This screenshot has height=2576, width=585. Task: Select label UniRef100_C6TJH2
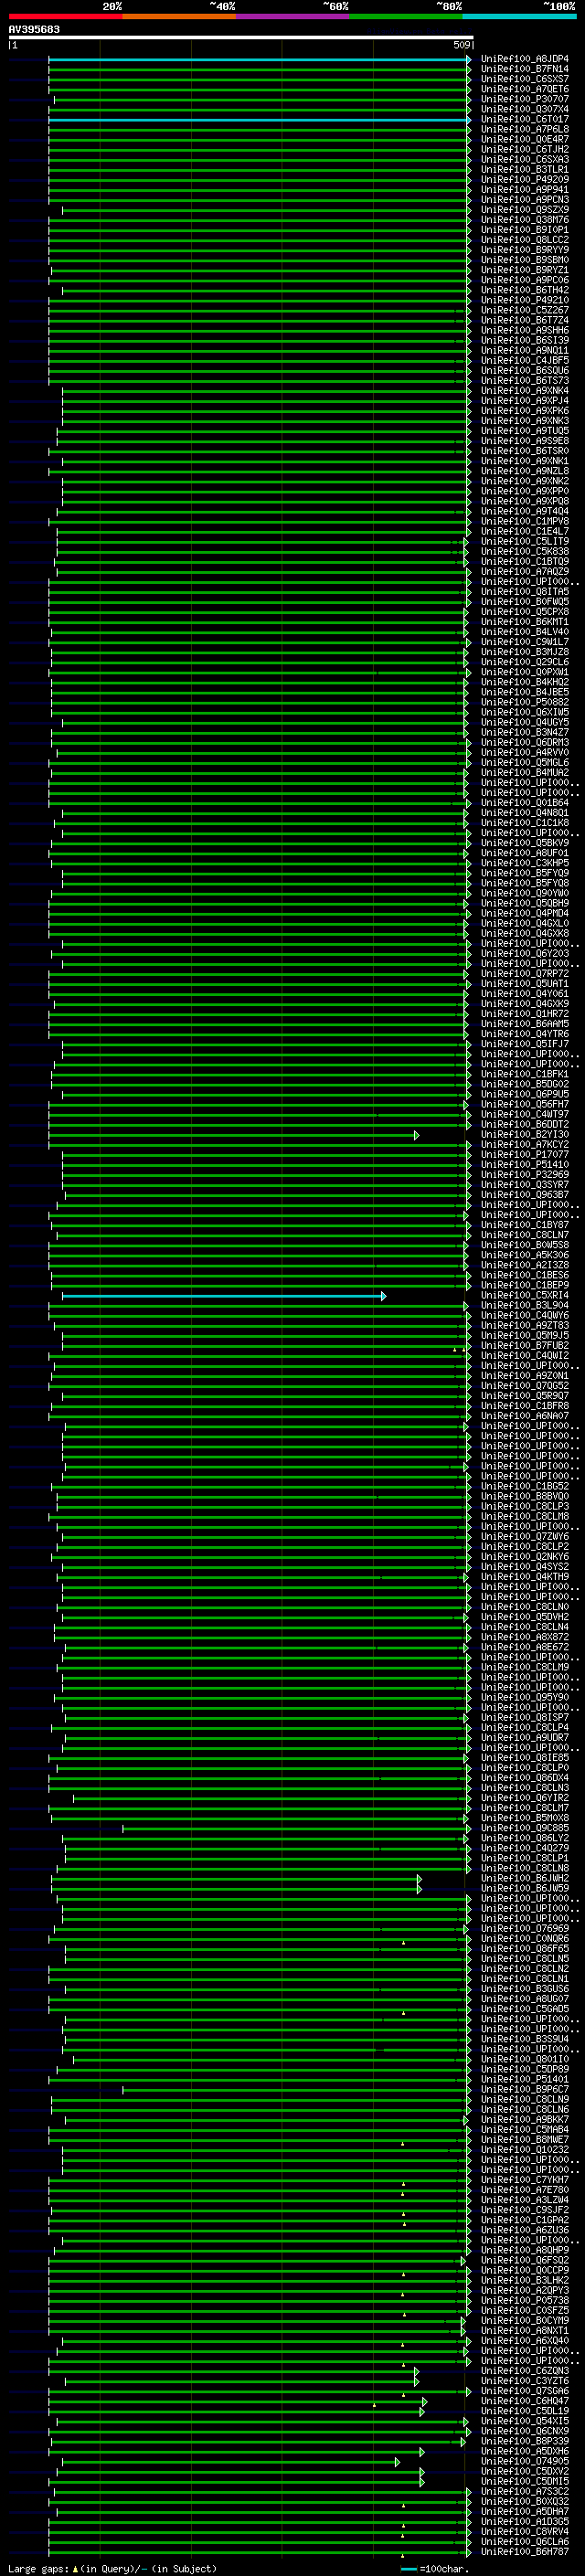coord(524,149)
